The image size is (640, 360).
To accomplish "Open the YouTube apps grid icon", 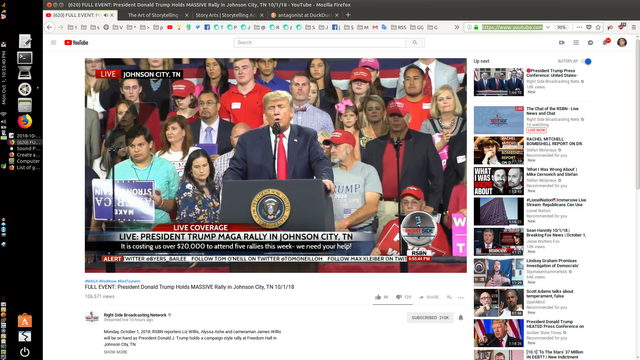I will 576,42.
